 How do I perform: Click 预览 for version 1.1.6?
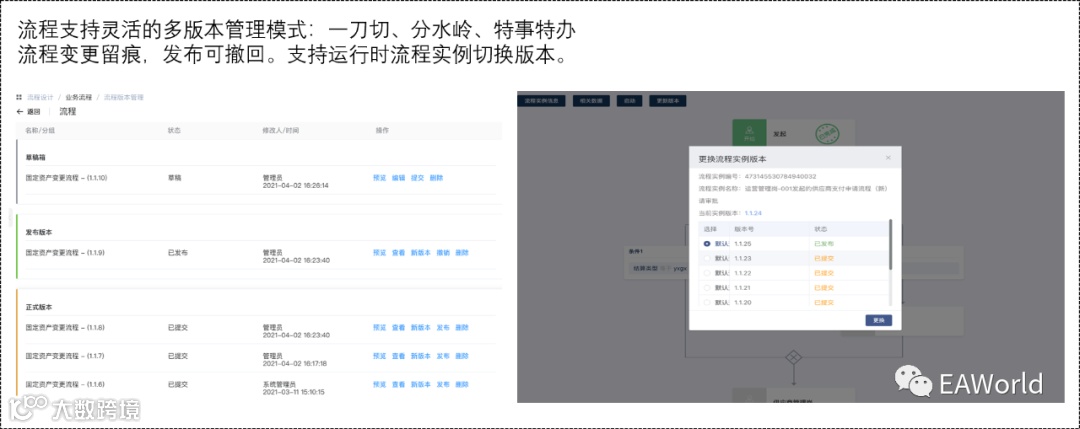click(x=380, y=384)
